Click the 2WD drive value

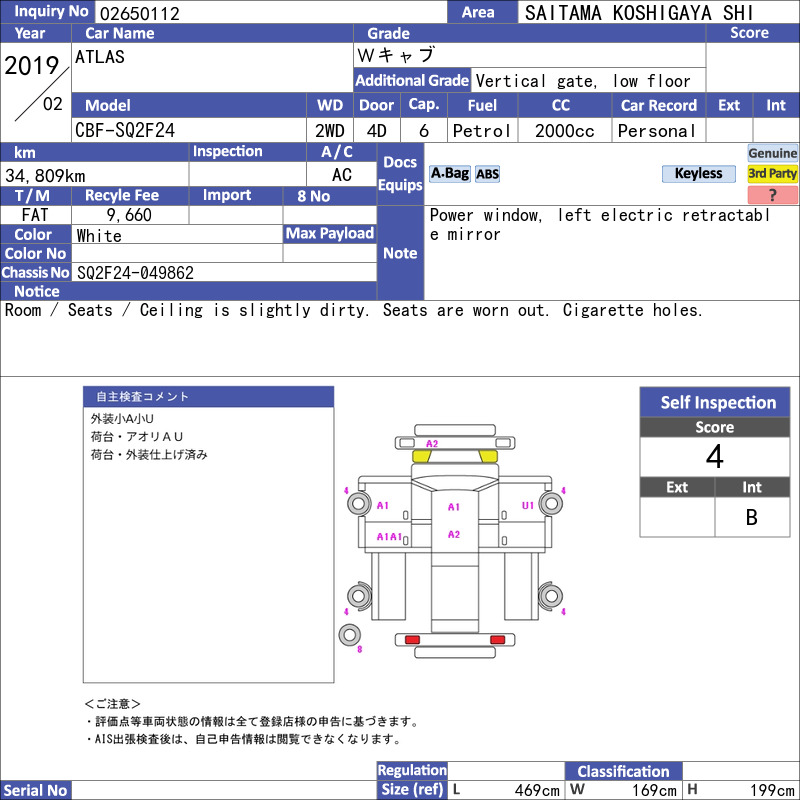pyautogui.click(x=330, y=131)
